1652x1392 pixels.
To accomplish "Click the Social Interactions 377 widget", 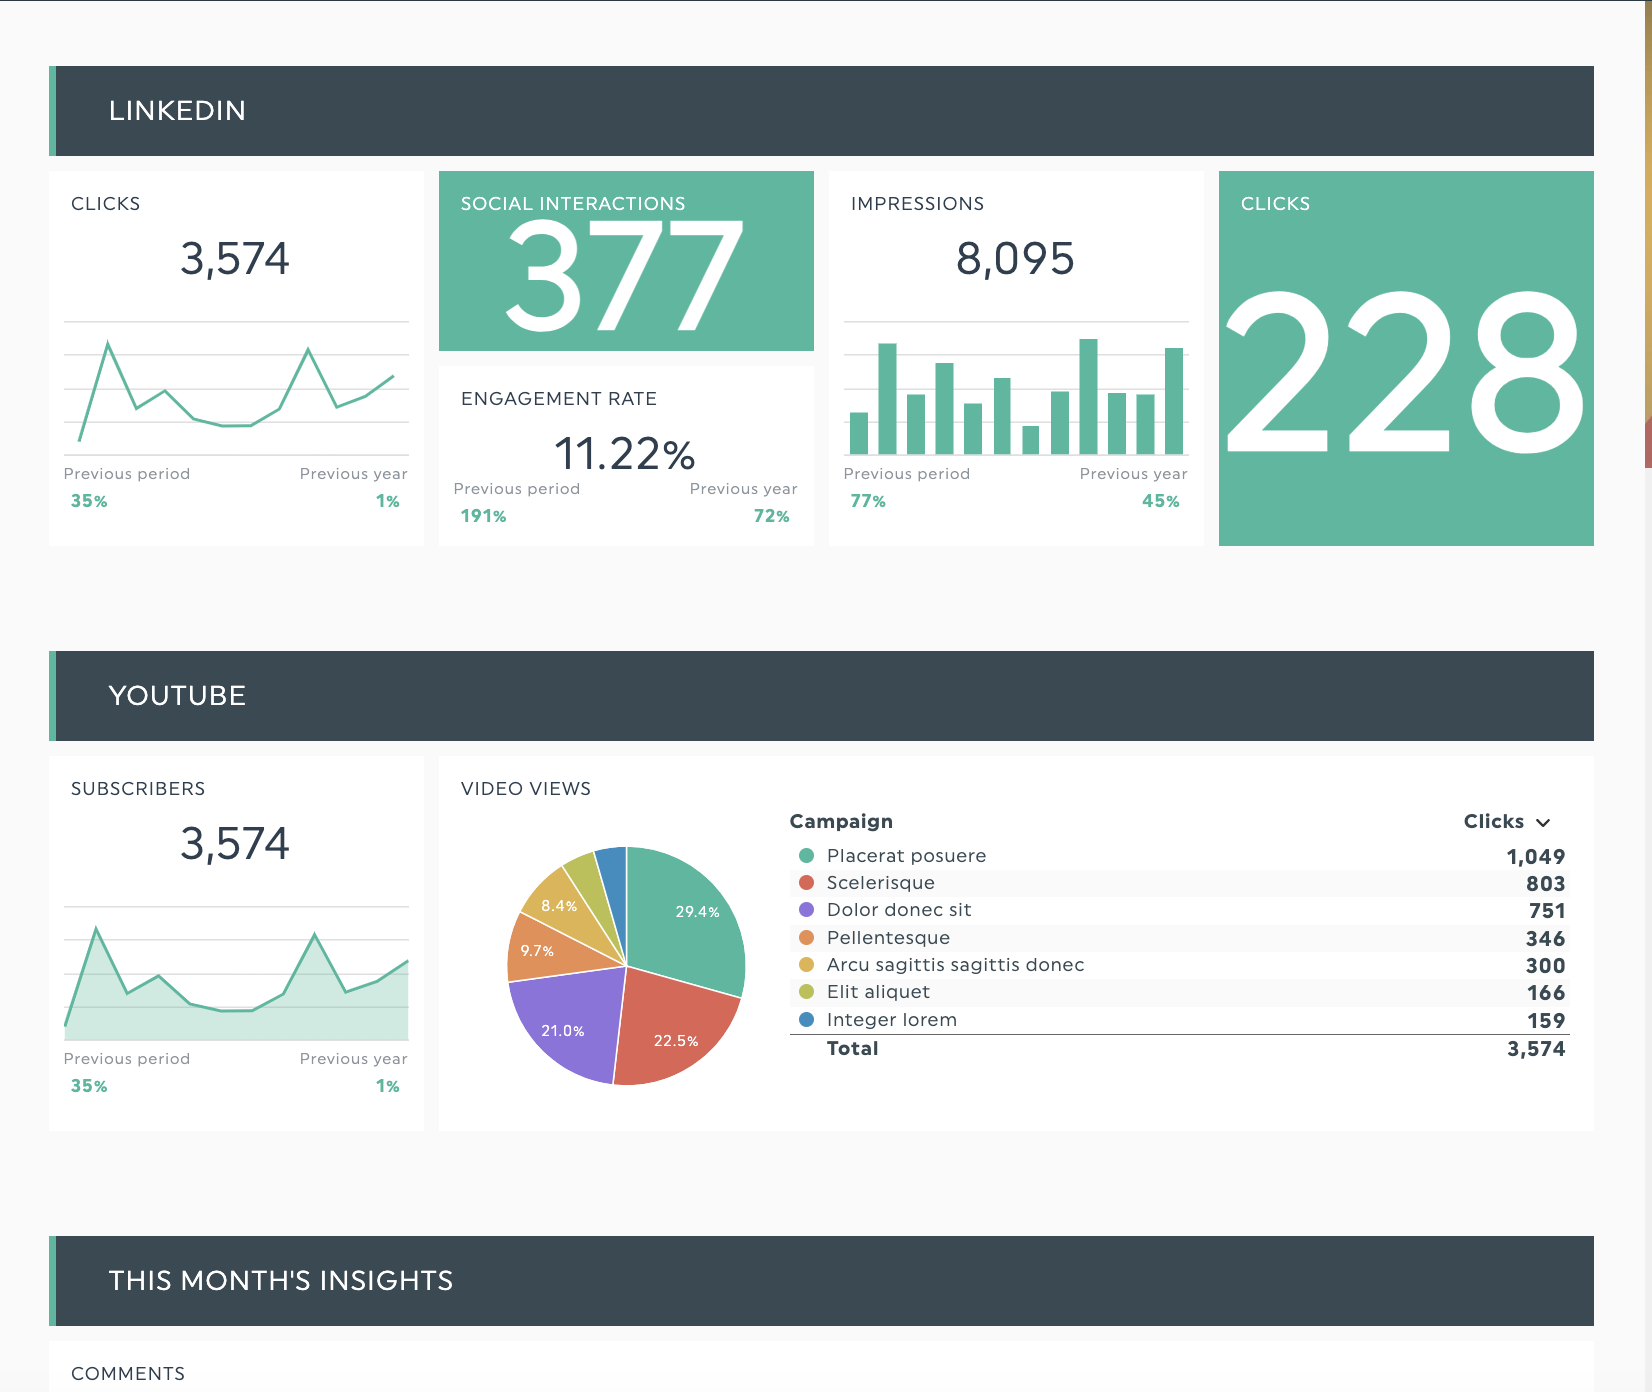I will click(626, 261).
